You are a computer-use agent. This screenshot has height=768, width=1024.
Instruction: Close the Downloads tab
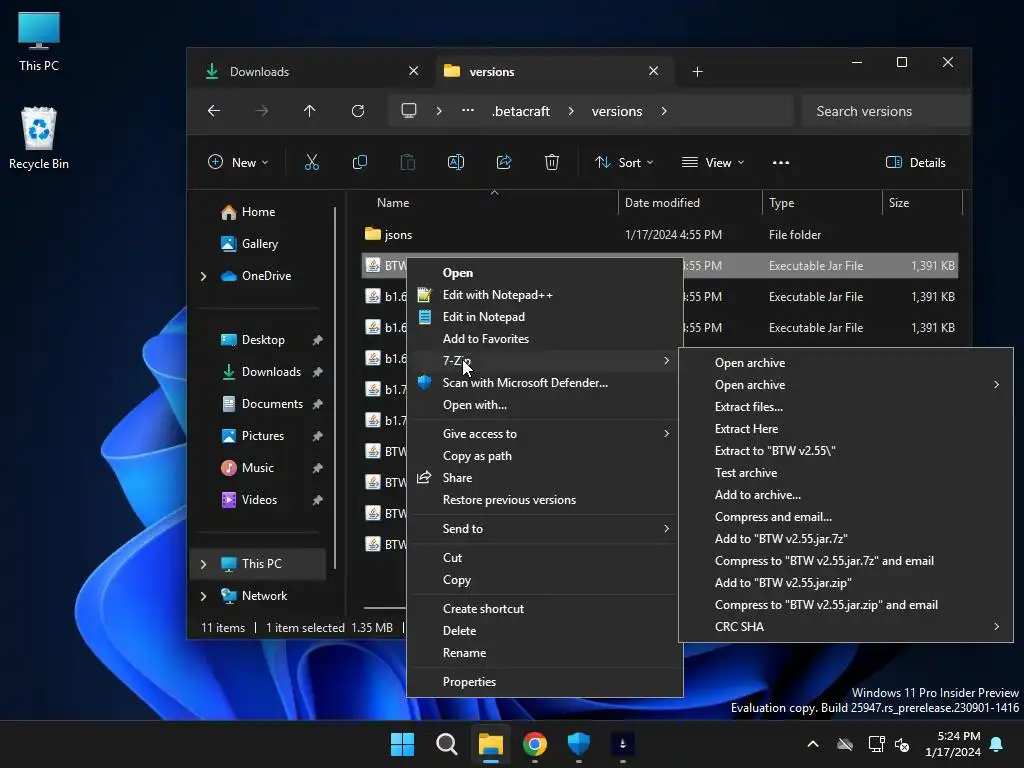(x=413, y=71)
